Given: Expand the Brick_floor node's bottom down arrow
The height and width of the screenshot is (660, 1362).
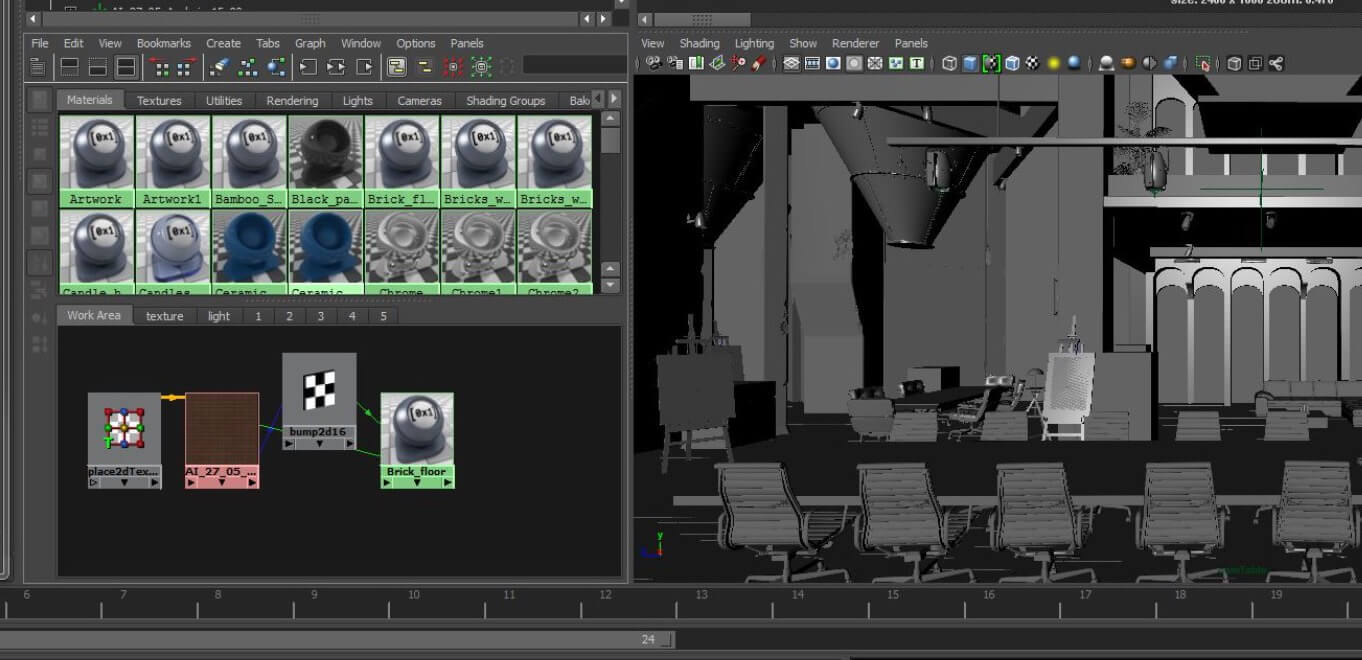Looking at the screenshot, I should (418, 482).
